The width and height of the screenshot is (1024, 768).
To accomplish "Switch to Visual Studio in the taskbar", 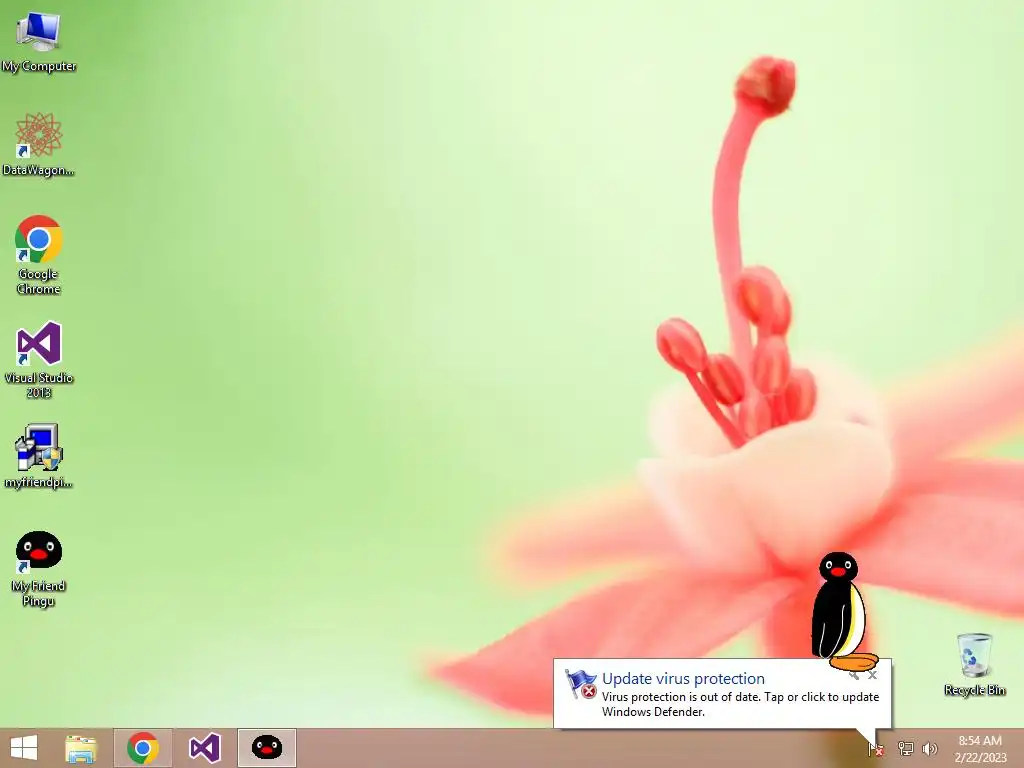I will [204, 748].
